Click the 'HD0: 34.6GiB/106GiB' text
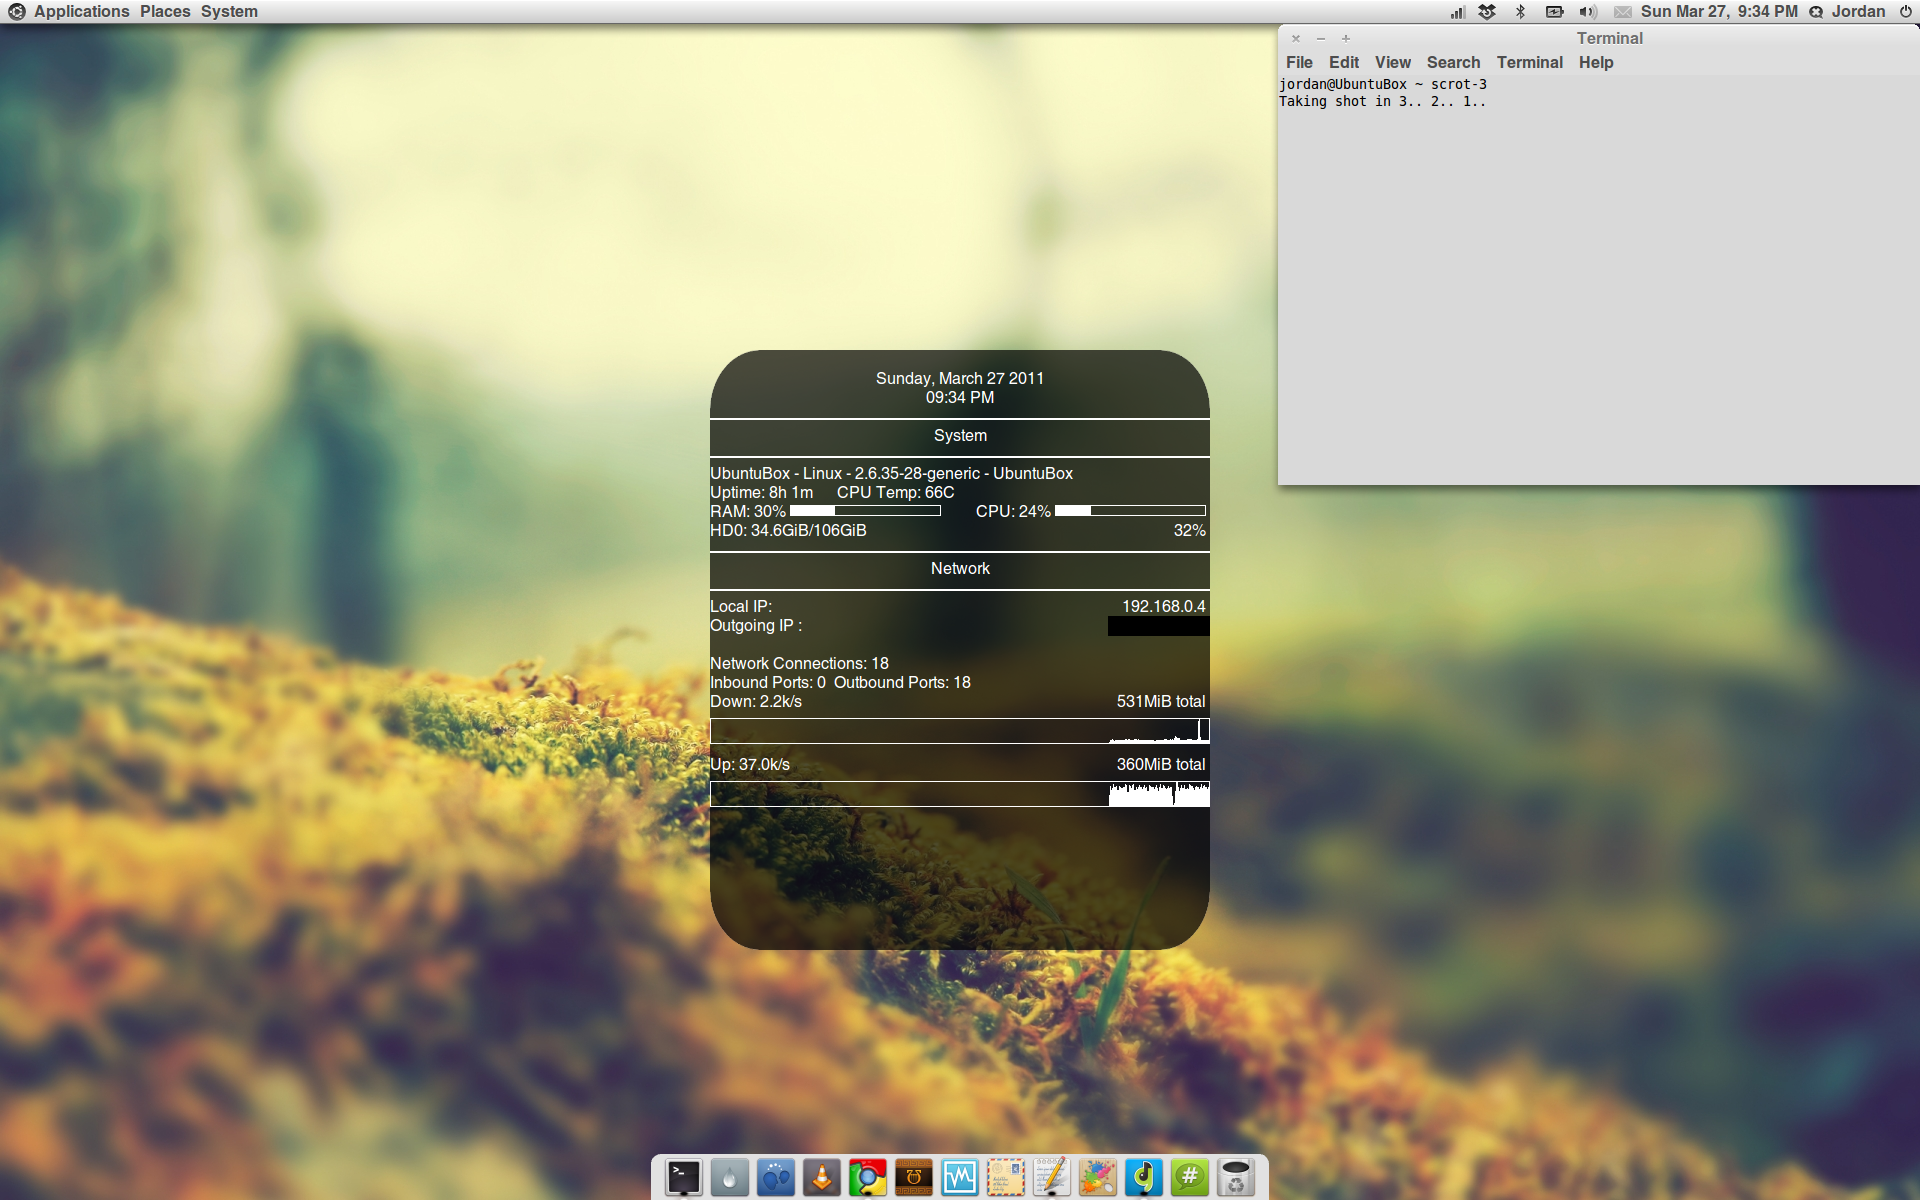This screenshot has width=1920, height=1200. point(788,530)
